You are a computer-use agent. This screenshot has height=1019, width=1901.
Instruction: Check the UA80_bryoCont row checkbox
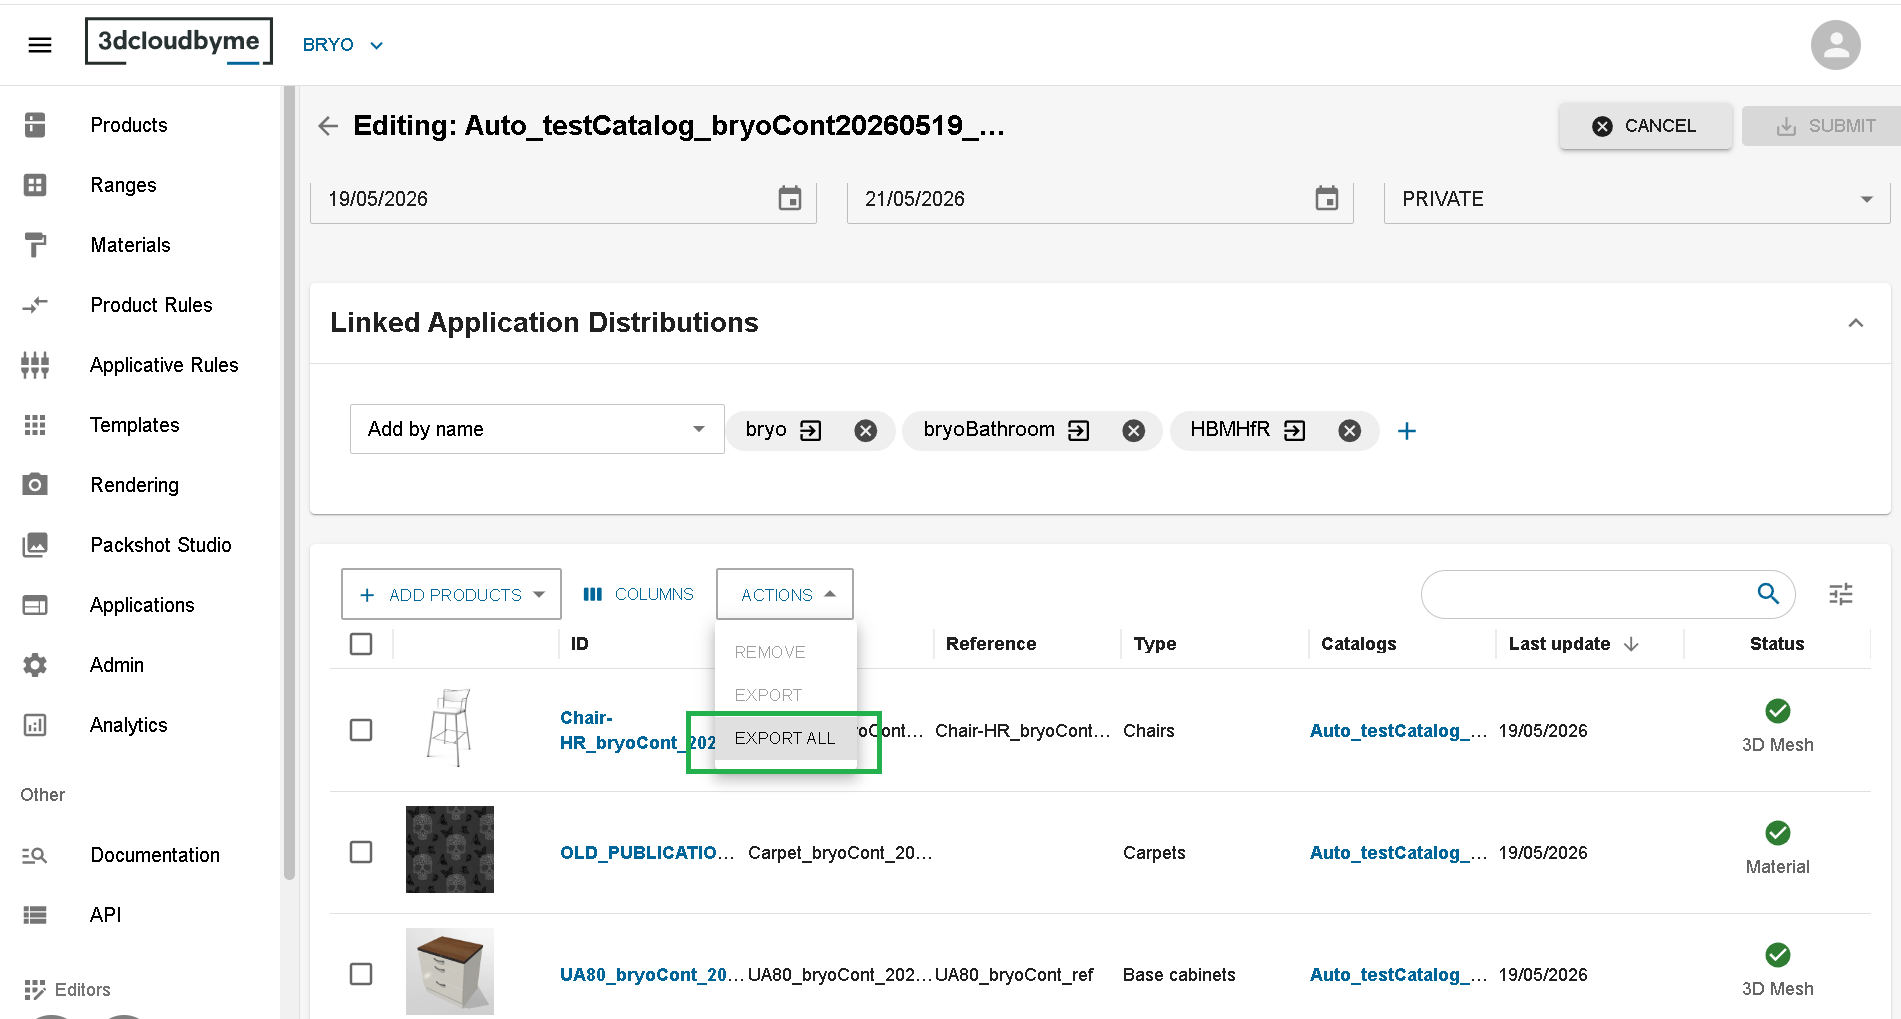(361, 974)
